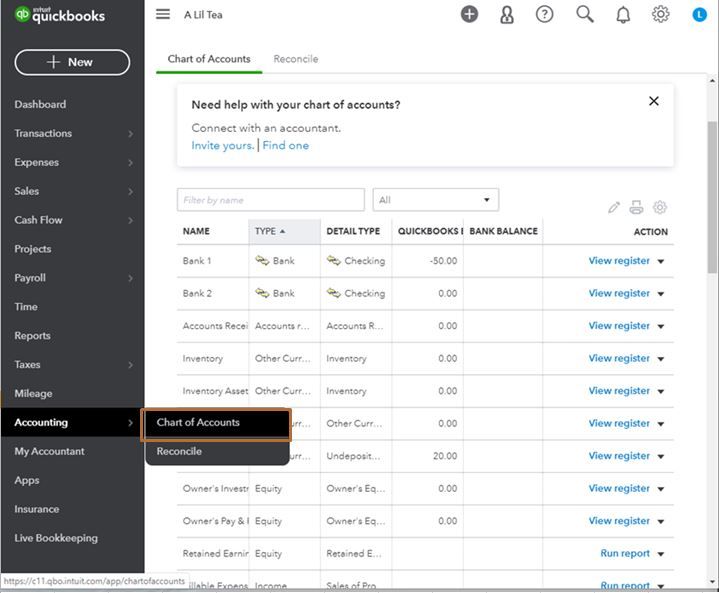Print the chart of accounts list
This screenshot has height=593, width=719.
[636, 207]
